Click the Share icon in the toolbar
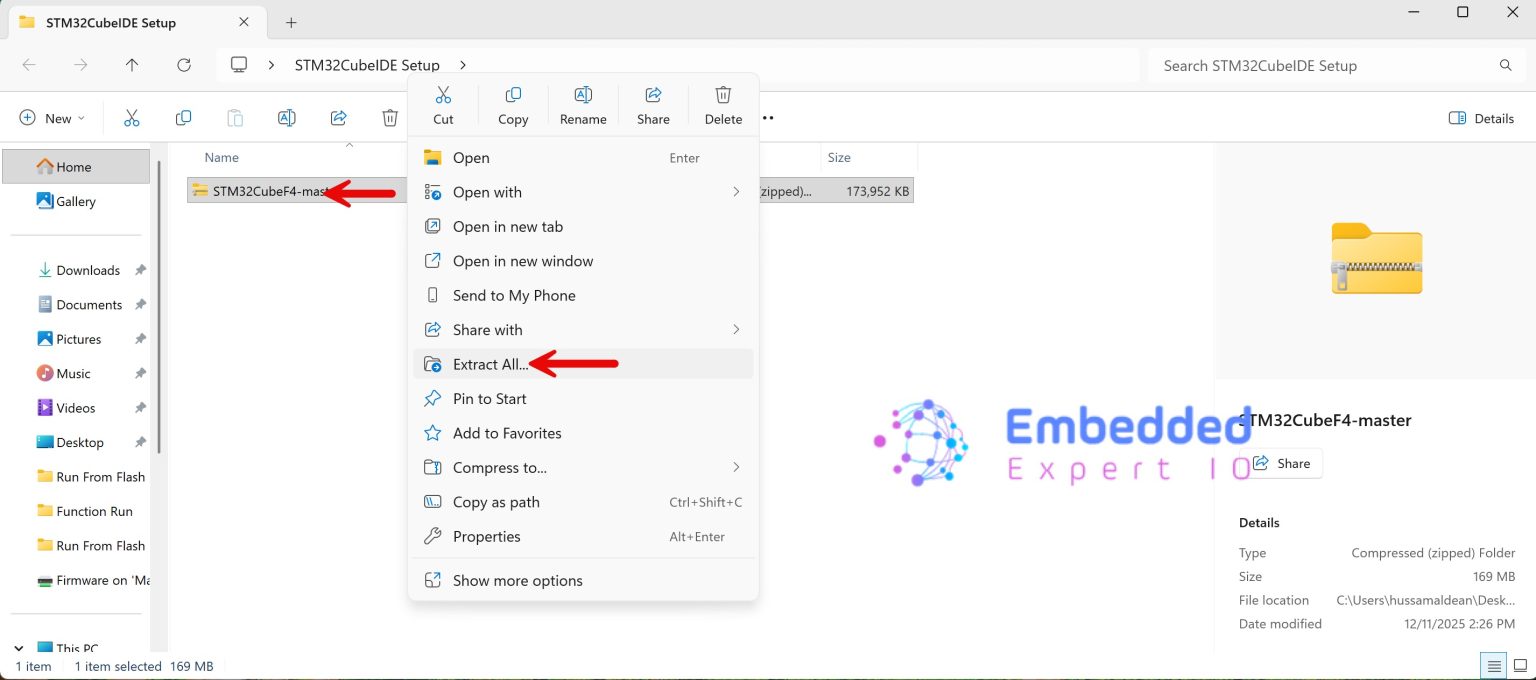1536x680 pixels. pyautogui.click(x=338, y=117)
